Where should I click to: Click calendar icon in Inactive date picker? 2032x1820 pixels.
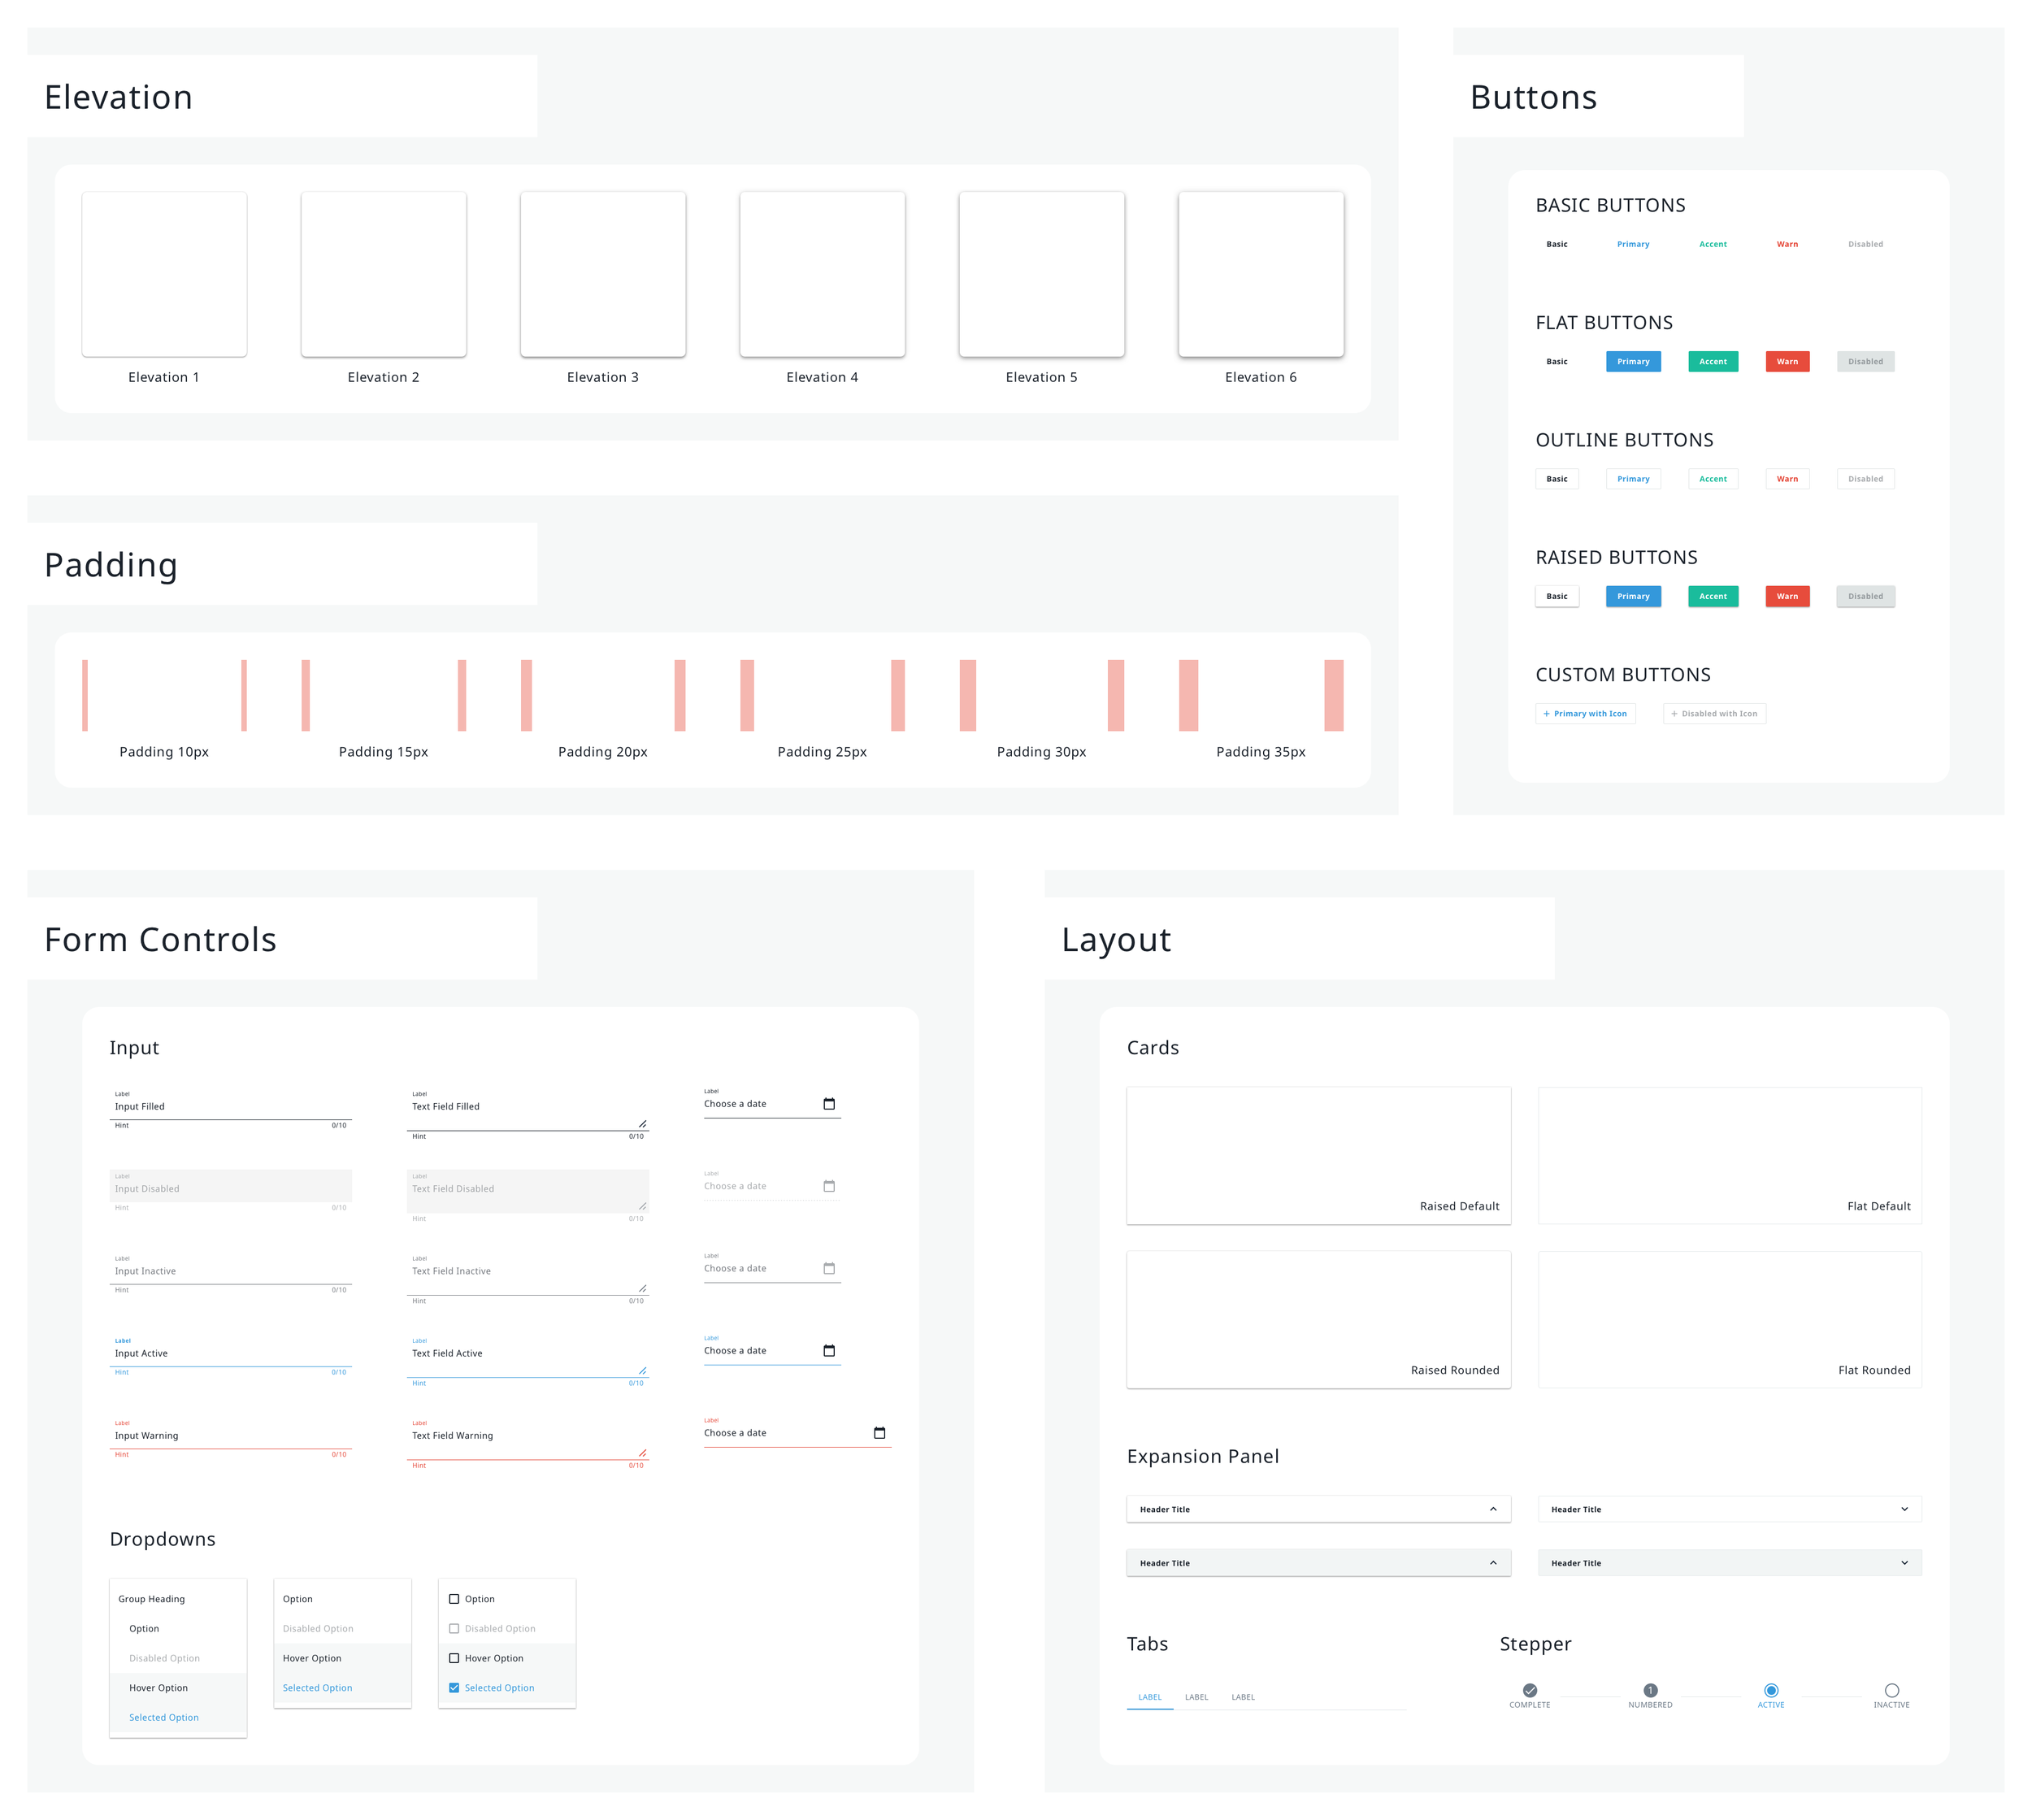[829, 1268]
